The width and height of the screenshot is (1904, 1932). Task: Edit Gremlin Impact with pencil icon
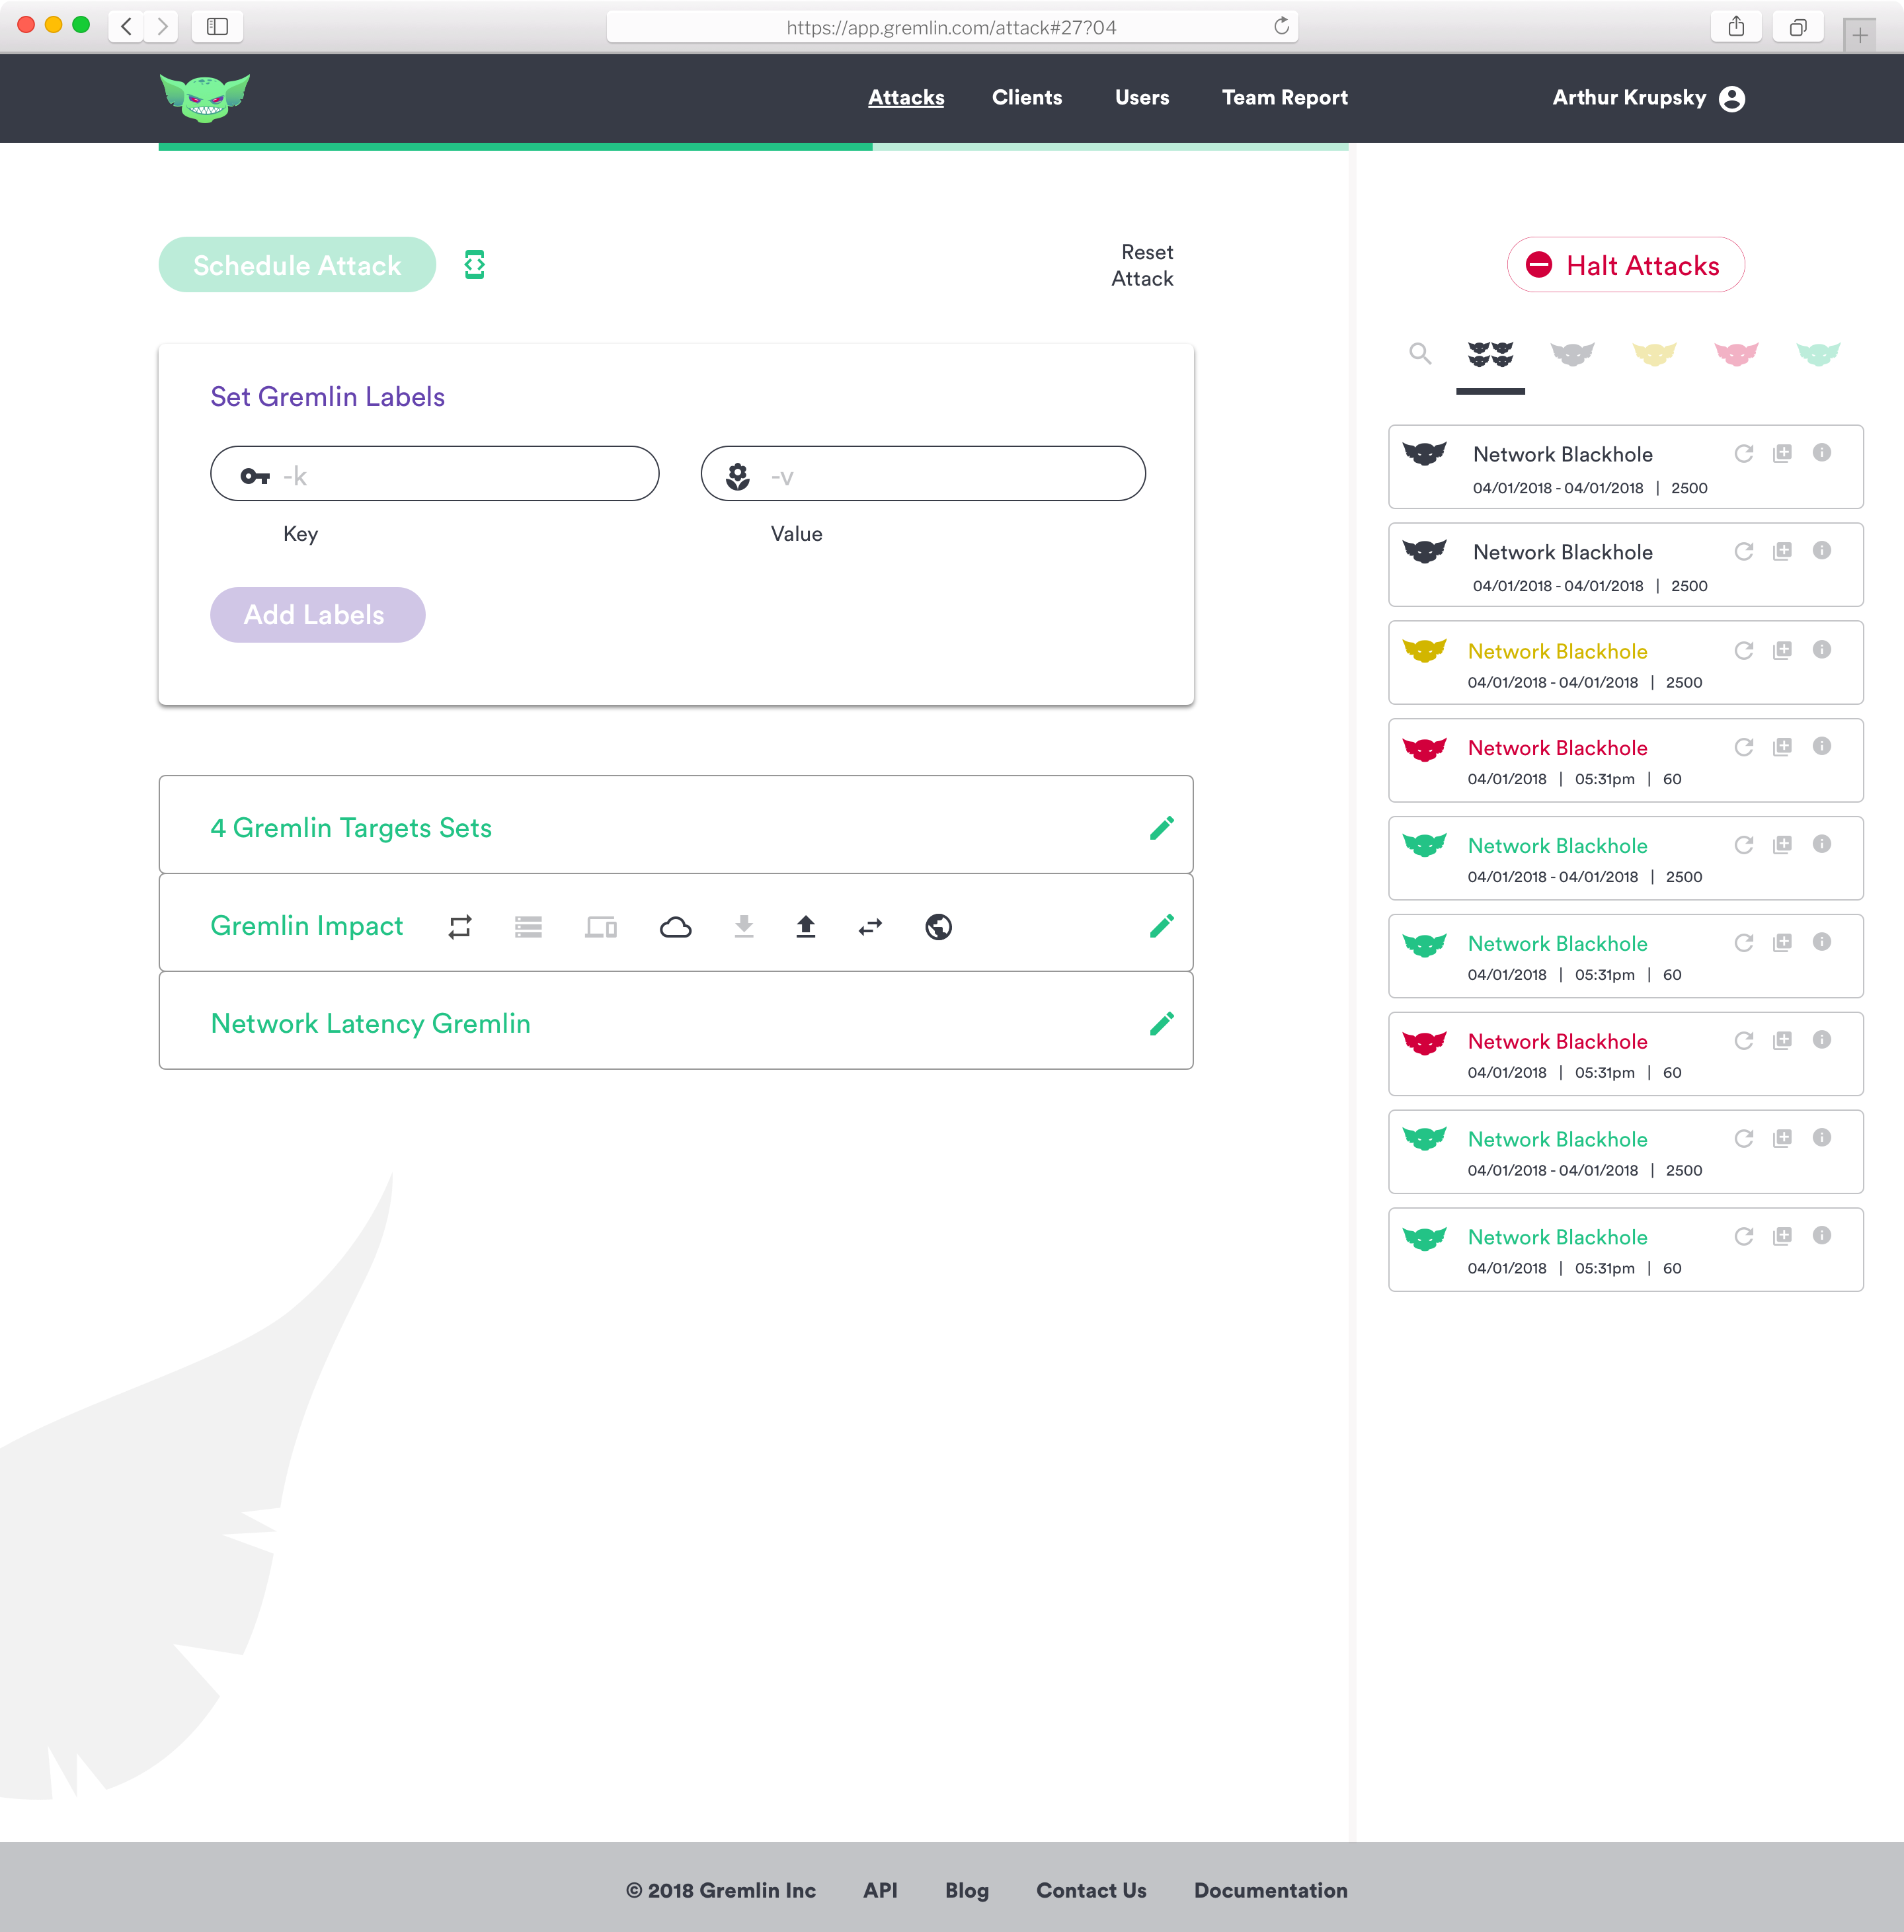point(1162,926)
